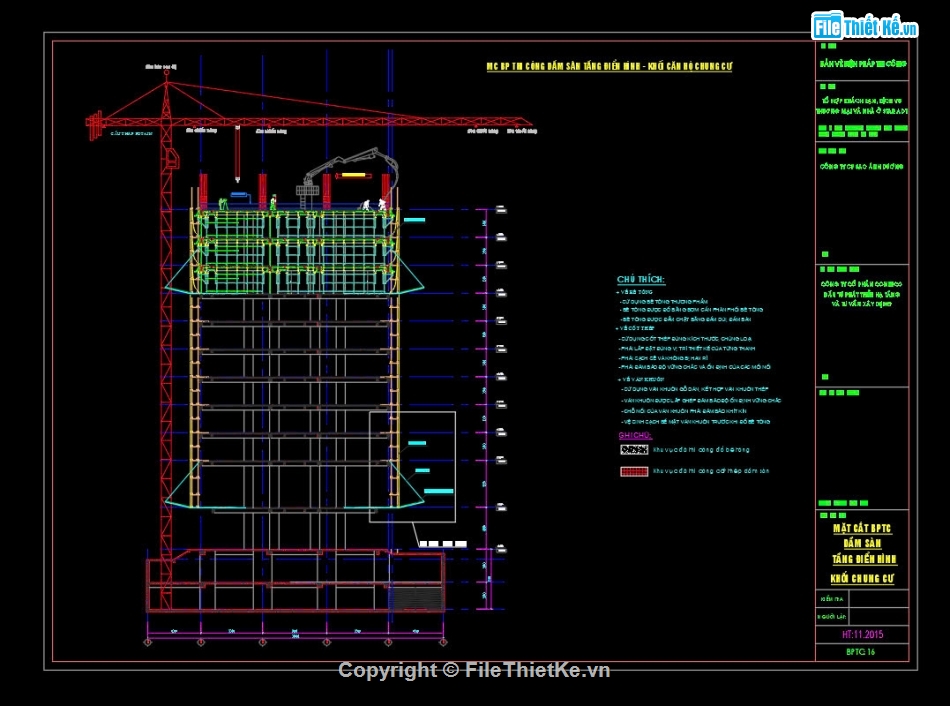Click the 'DẦM SÀN' title line
Viewport: 950px width, 706px height.
pos(862,543)
